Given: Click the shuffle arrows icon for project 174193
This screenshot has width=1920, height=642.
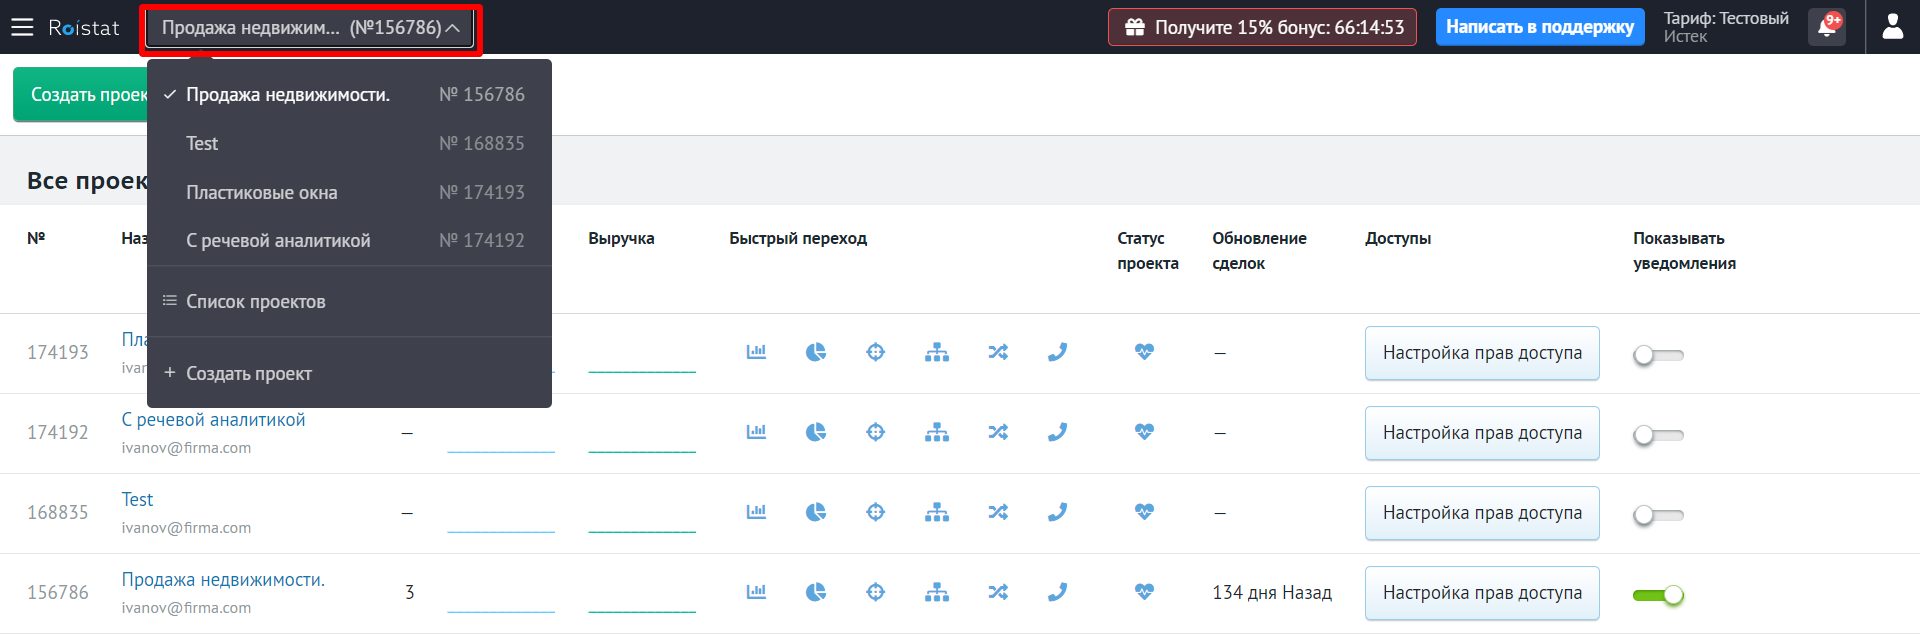Looking at the screenshot, I should 998,352.
